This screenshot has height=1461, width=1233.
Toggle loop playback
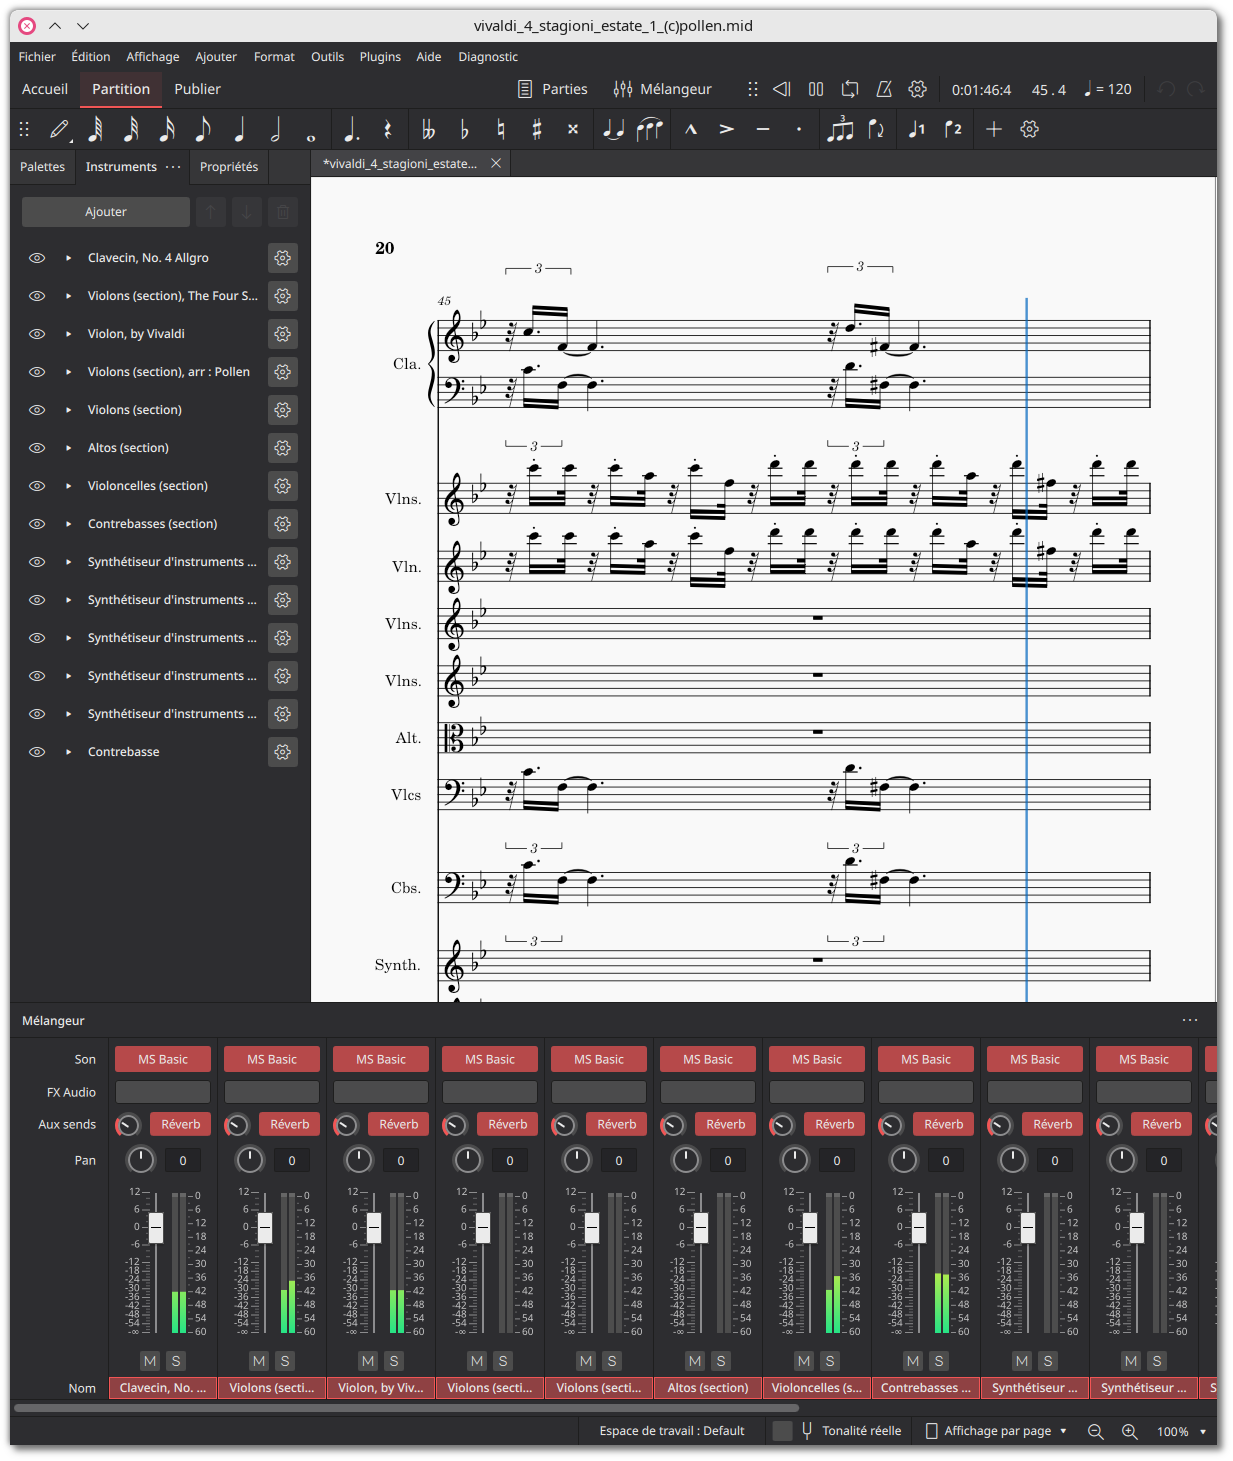[850, 89]
